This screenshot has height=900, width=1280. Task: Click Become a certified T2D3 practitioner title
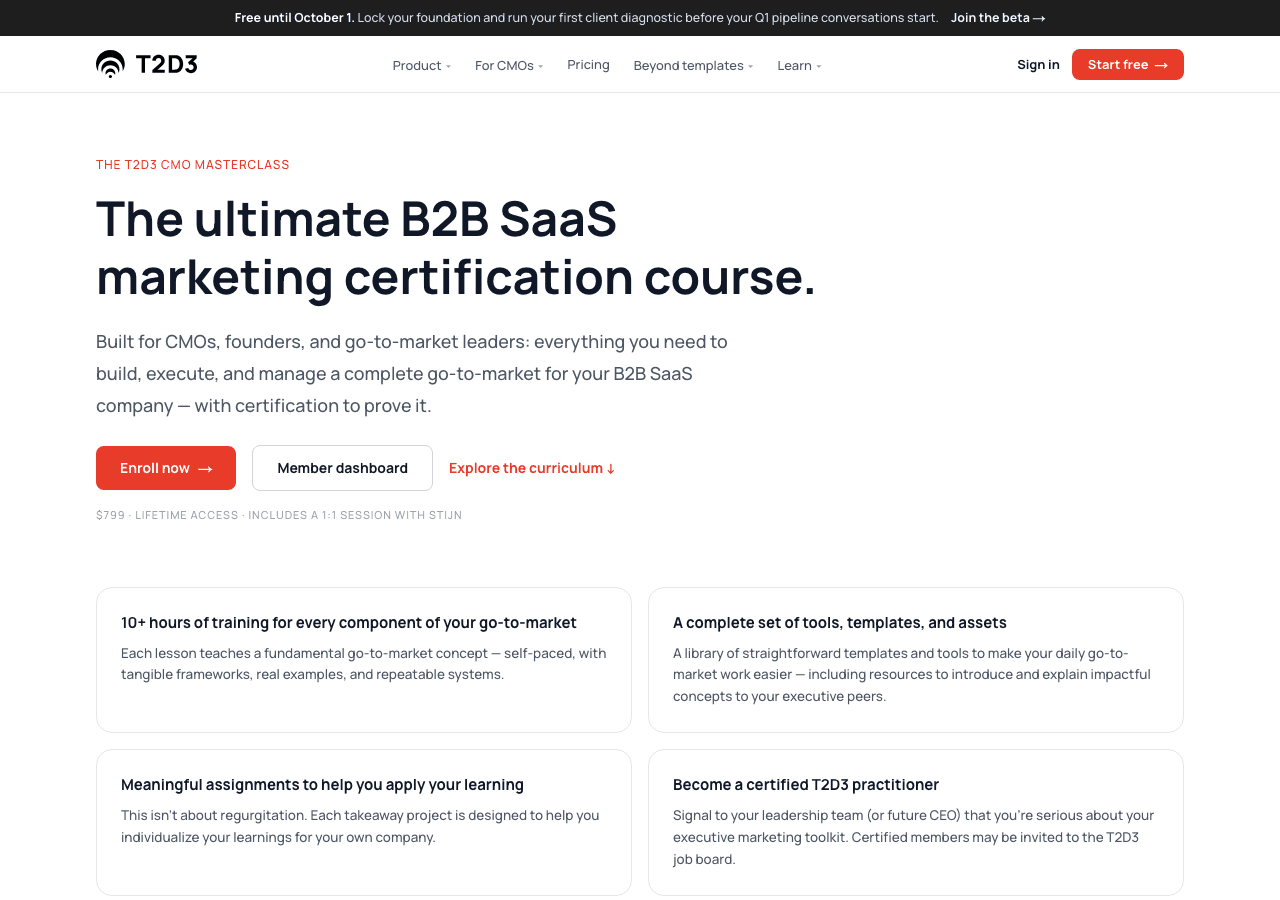coord(806,784)
